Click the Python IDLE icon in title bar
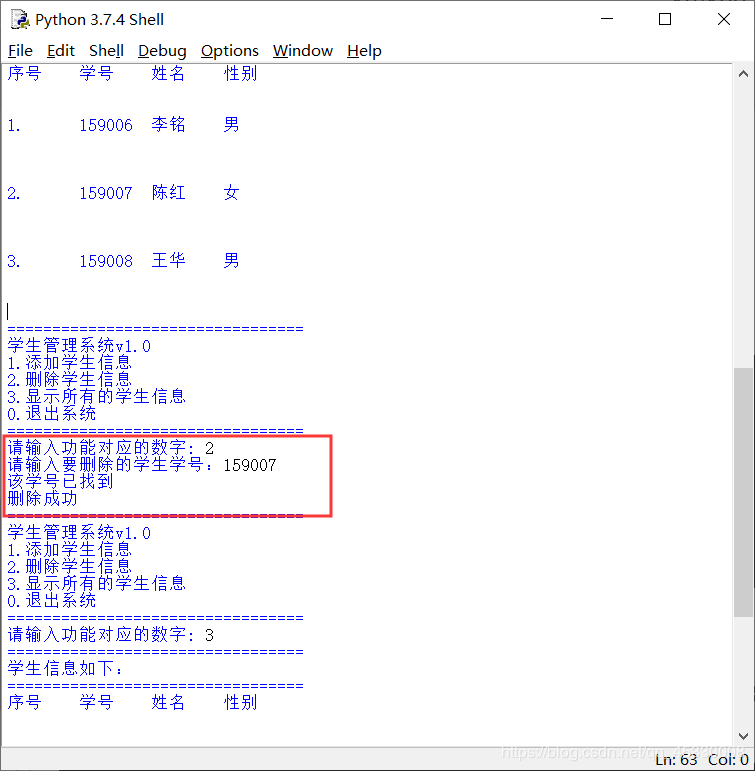This screenshot has width=755, height=771. tap(20, 19)
